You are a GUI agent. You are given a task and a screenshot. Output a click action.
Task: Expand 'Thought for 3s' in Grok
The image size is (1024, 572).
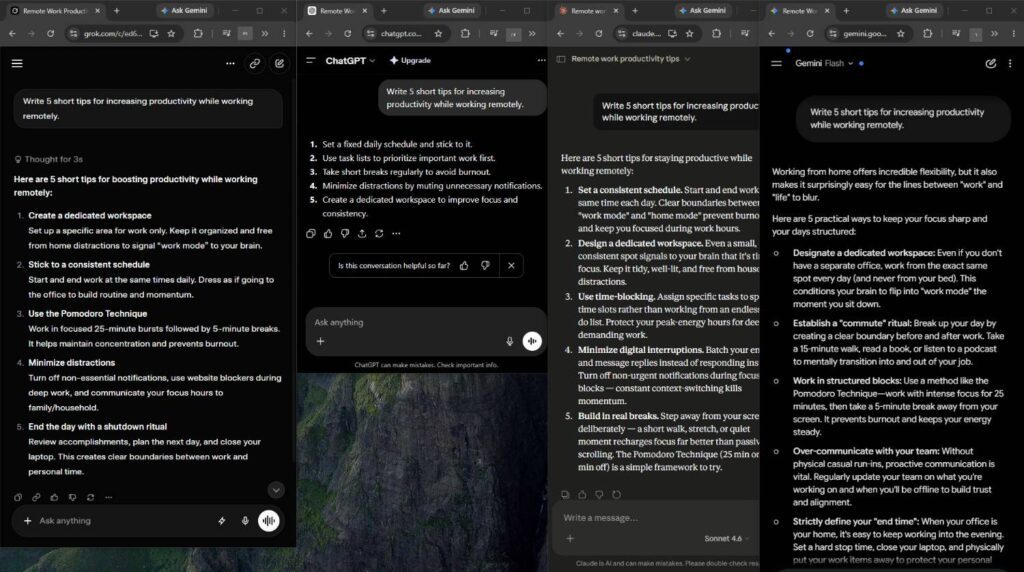coord(49,159)
